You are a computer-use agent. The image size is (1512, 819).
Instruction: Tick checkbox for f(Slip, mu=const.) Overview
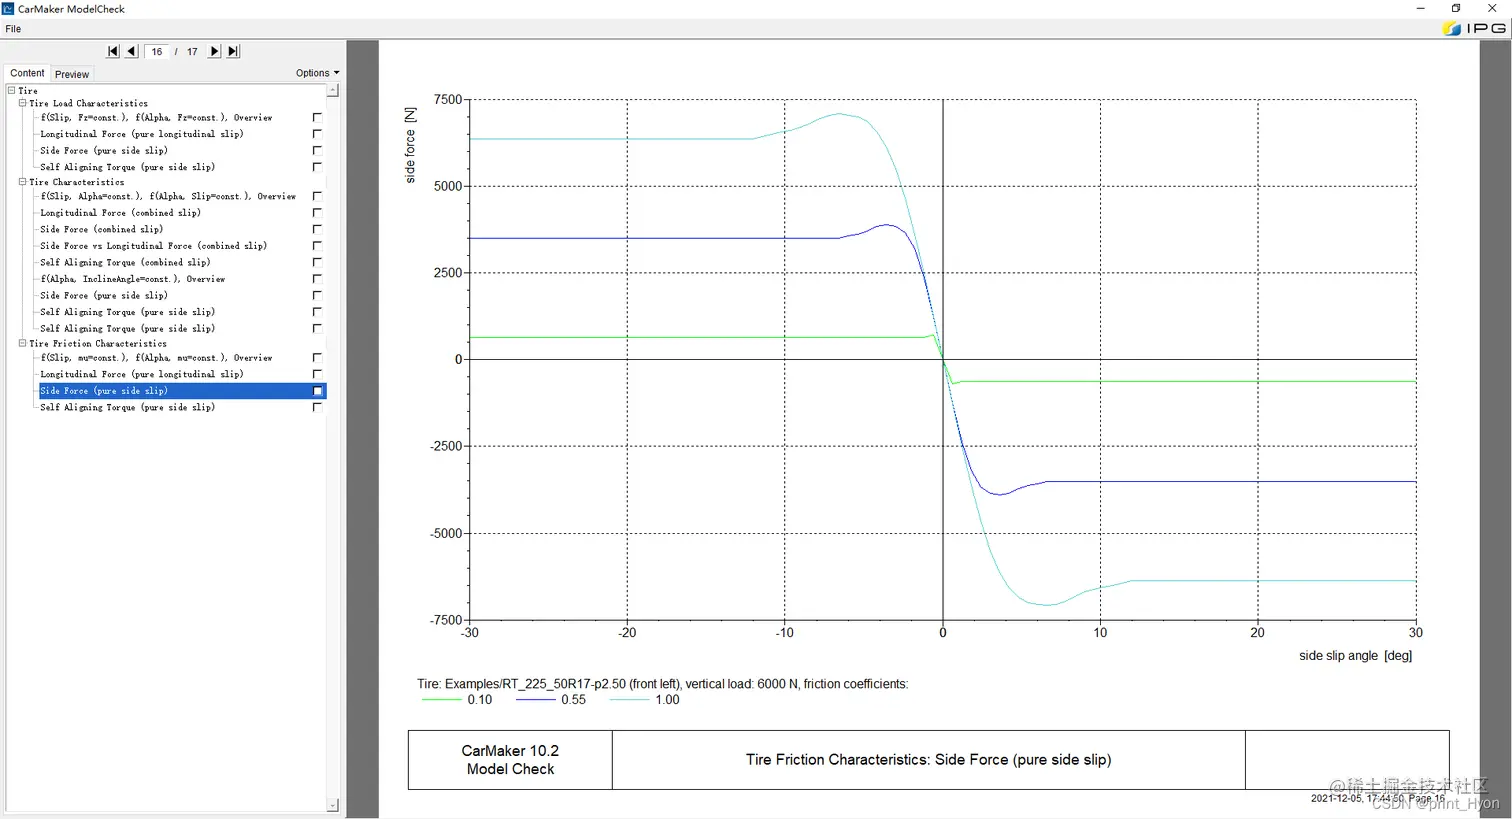(317, 357)
